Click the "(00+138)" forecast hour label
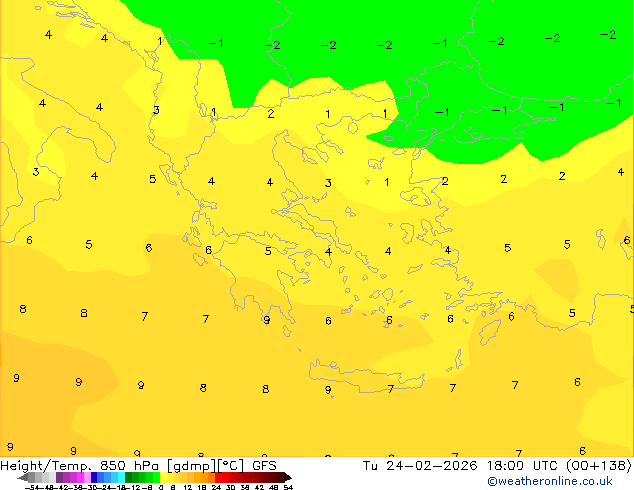The height and width of the screenshot is (490, 634). coord(598,466)
